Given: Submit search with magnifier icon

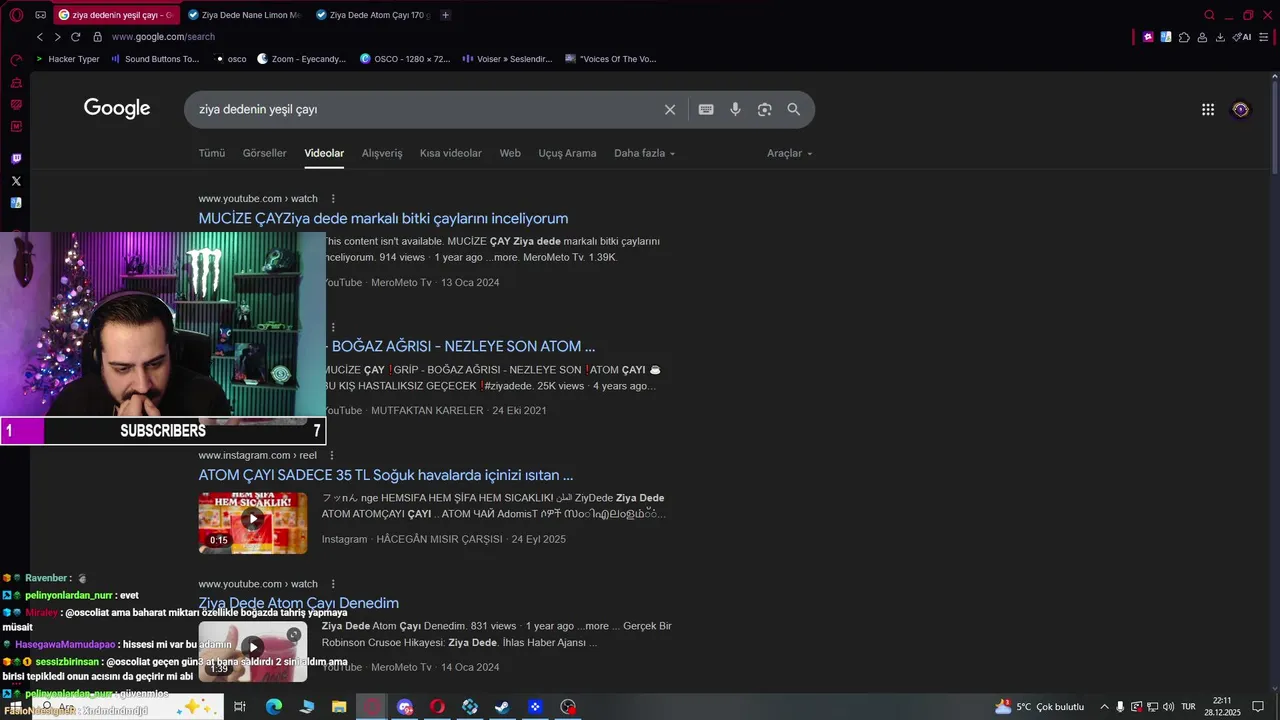Looking at the screenshot, I should (x=794, y=110).
